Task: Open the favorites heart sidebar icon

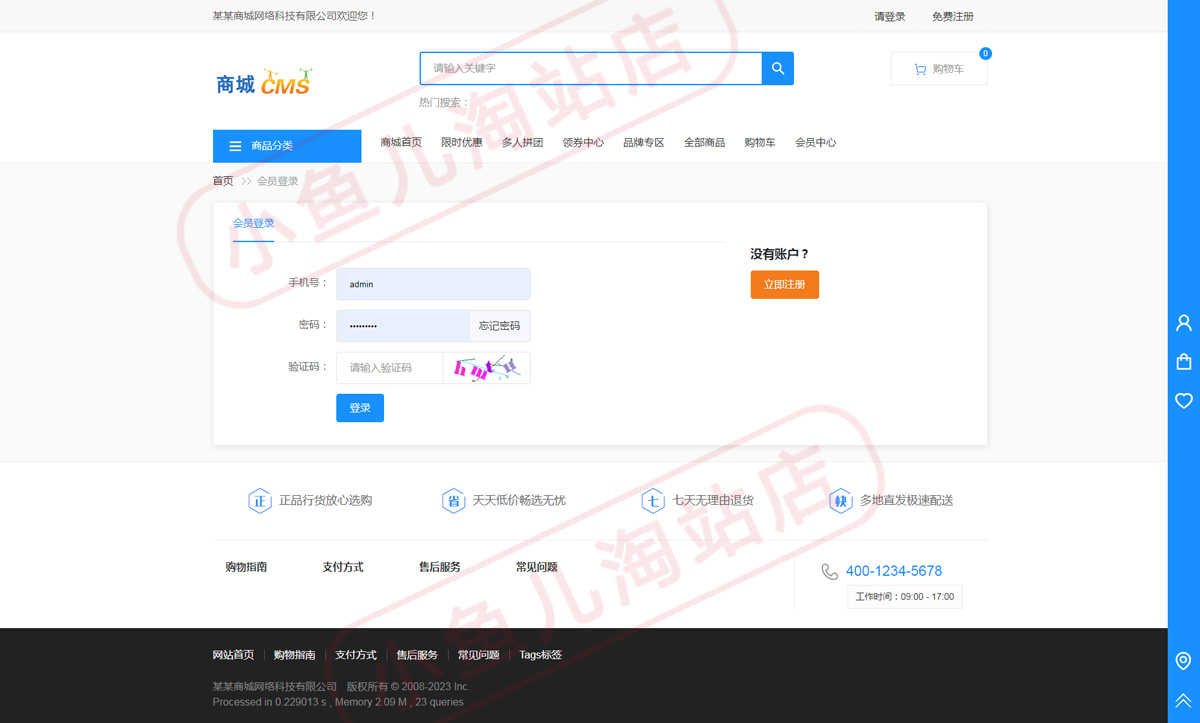Action: [1183, 401]
